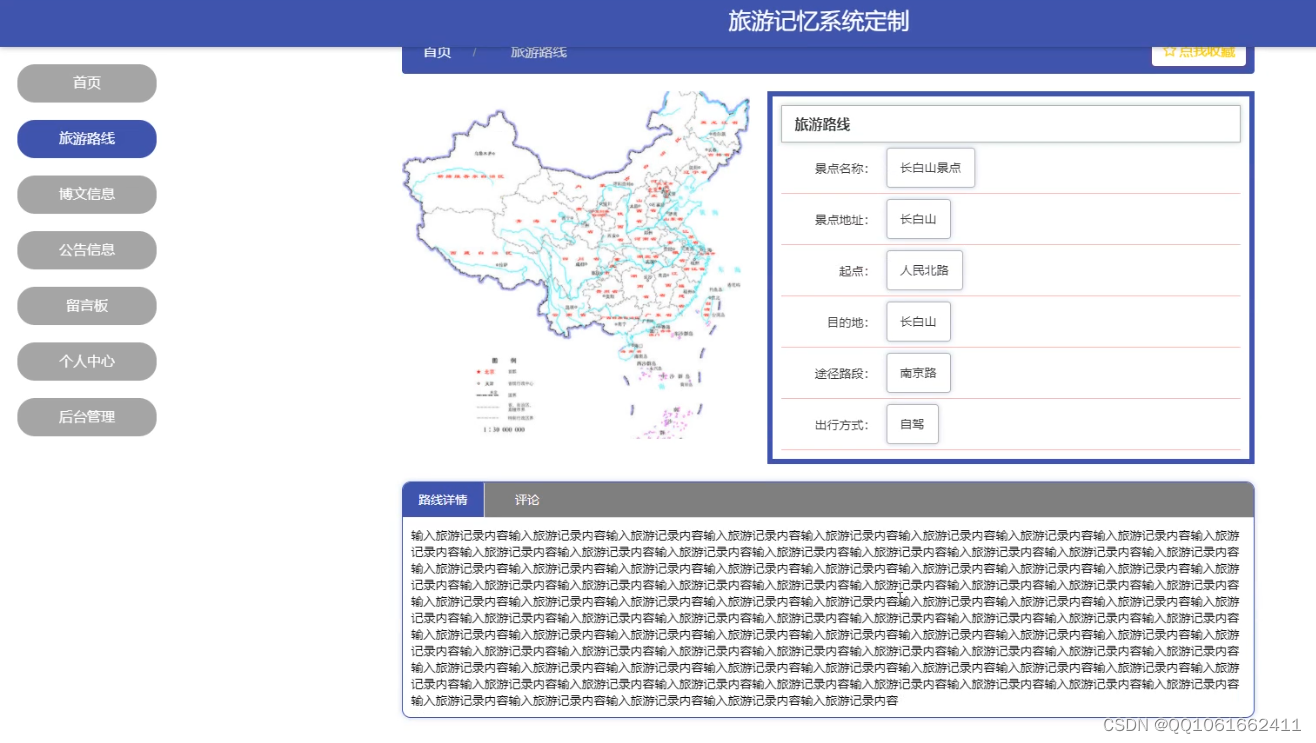
Task: Switch to the 评论 tab
Action: (527, 499)
